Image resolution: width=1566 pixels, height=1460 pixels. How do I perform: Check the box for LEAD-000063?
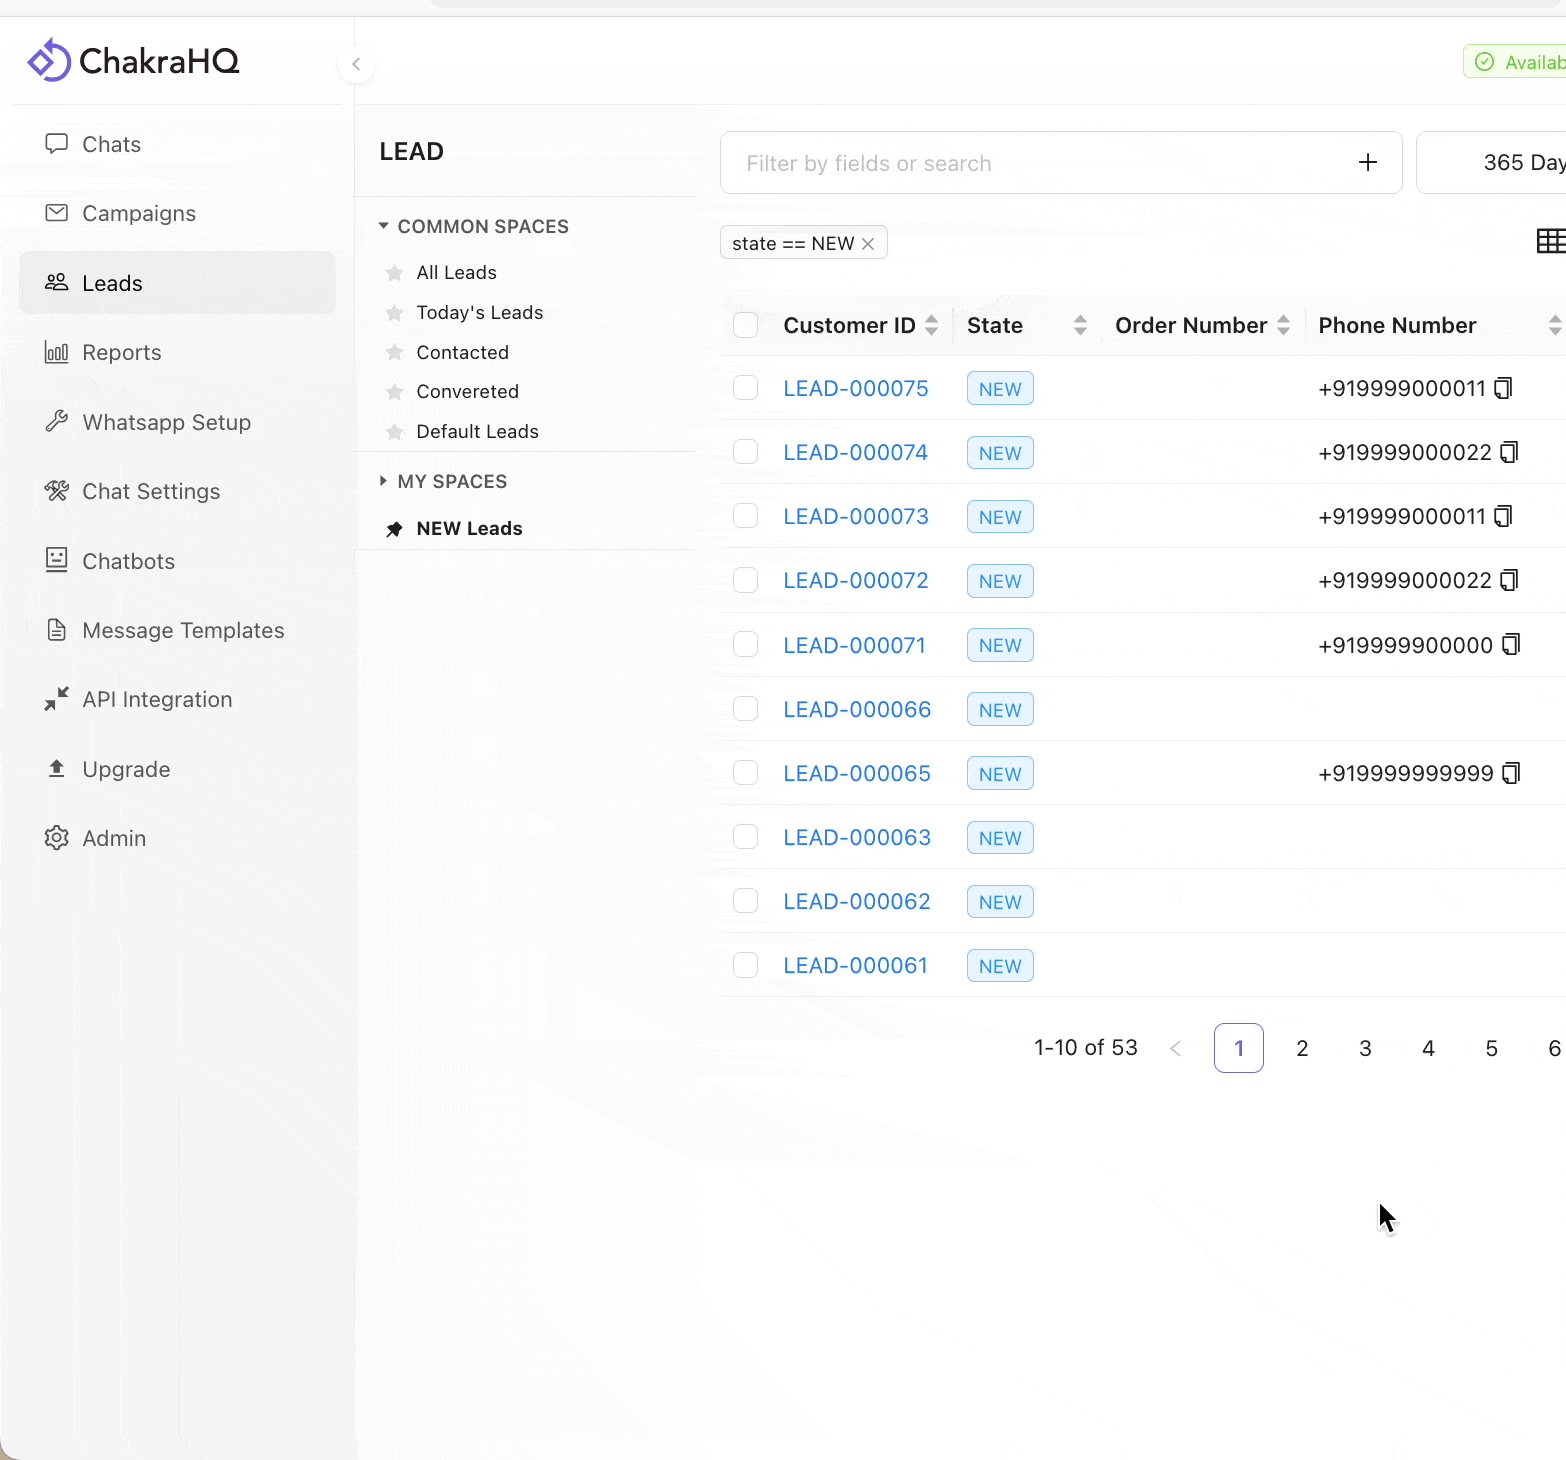746,837
